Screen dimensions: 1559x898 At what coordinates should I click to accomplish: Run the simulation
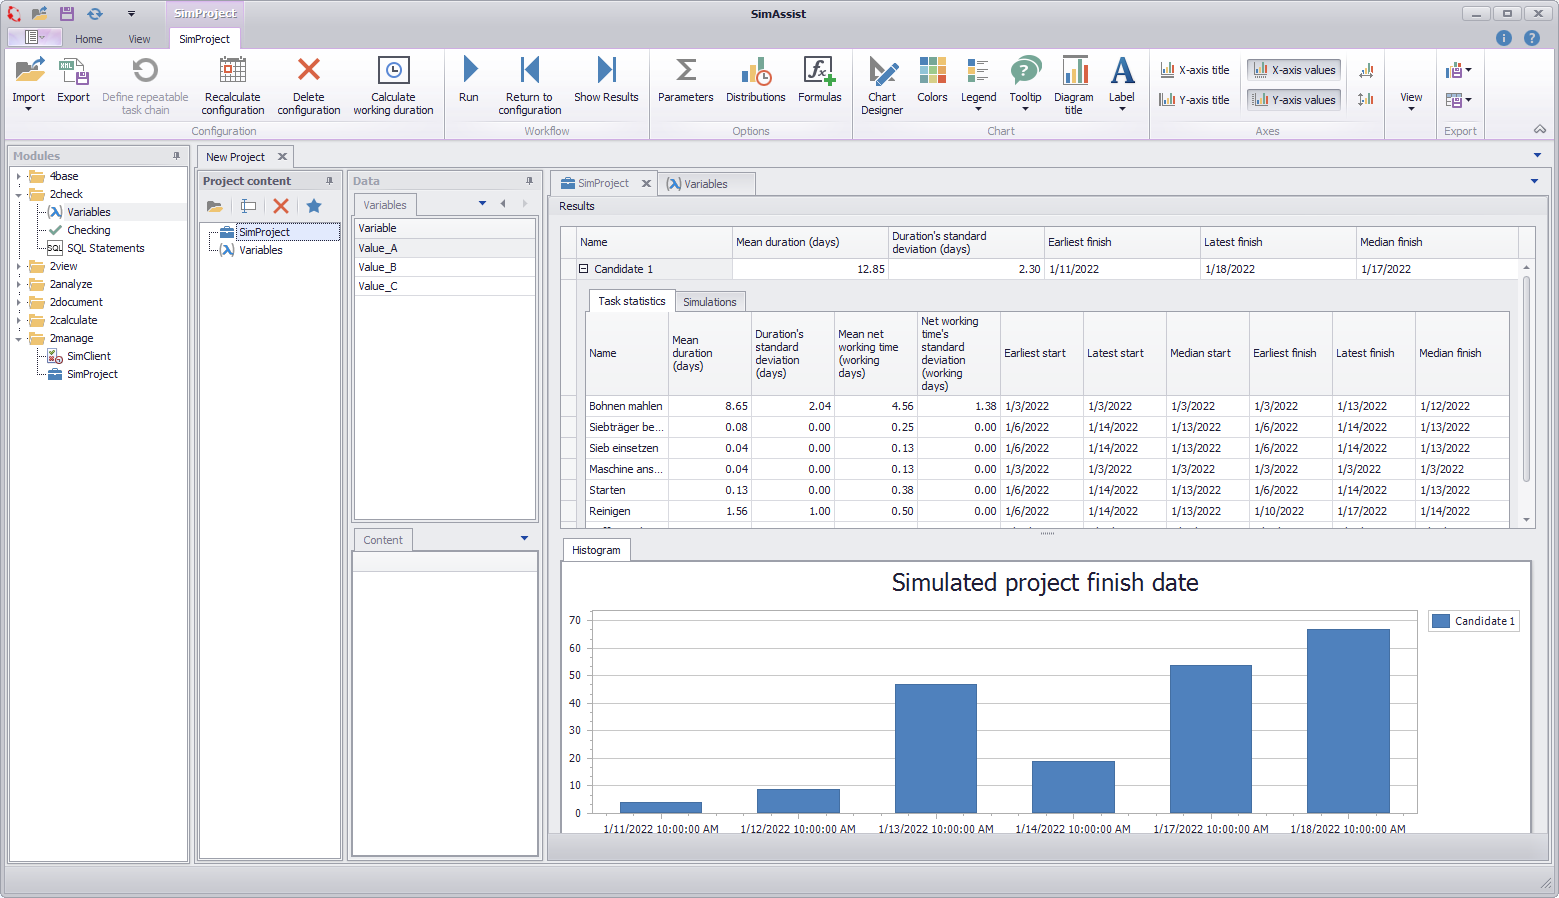469,85
